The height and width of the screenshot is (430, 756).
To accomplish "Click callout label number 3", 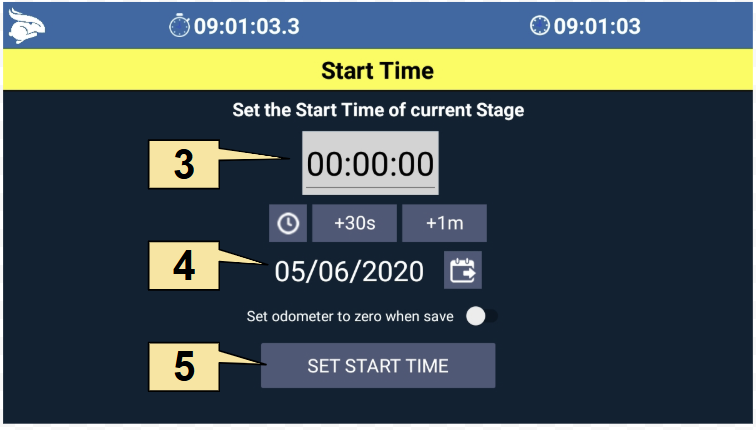I will pos(184,164).
